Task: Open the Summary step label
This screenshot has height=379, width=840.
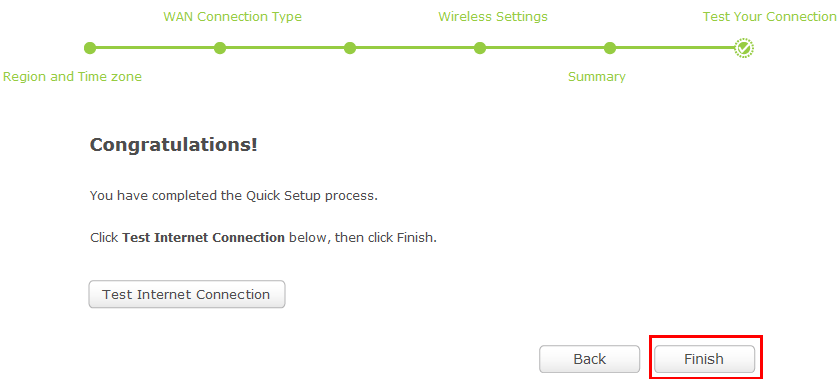Action: [597, 77]
